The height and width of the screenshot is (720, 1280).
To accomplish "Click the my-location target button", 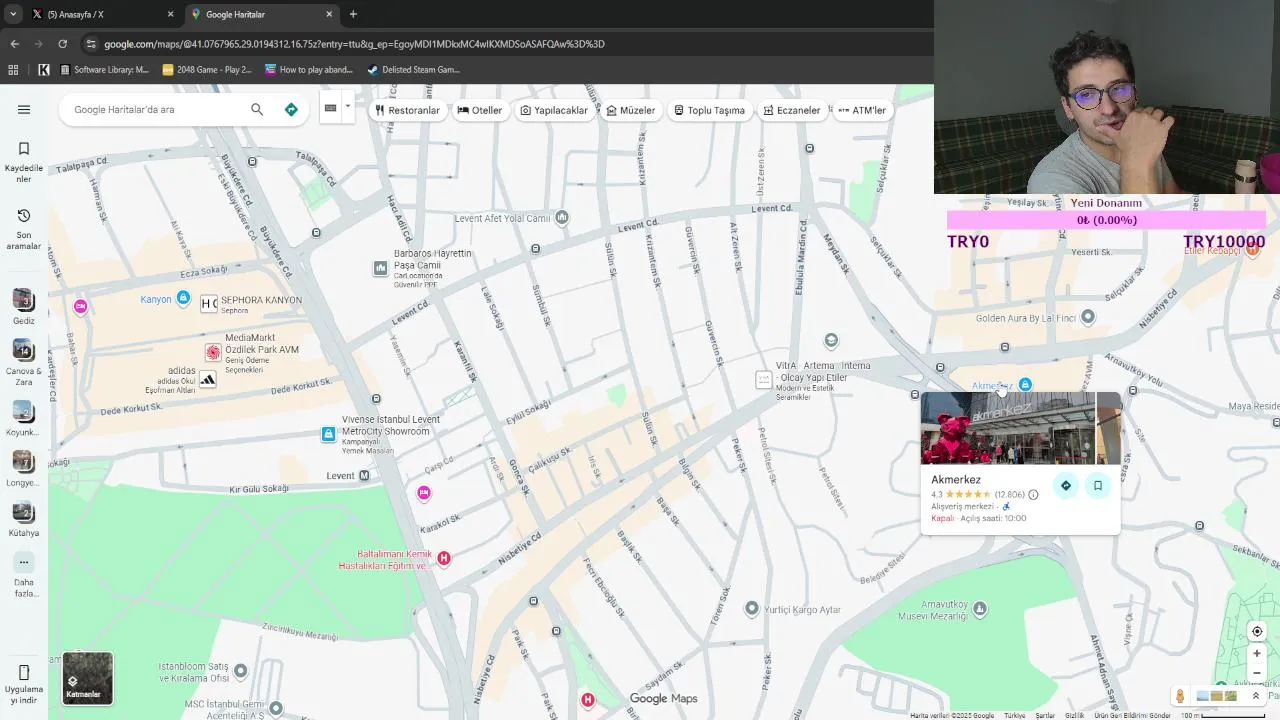I will 1257,631.
